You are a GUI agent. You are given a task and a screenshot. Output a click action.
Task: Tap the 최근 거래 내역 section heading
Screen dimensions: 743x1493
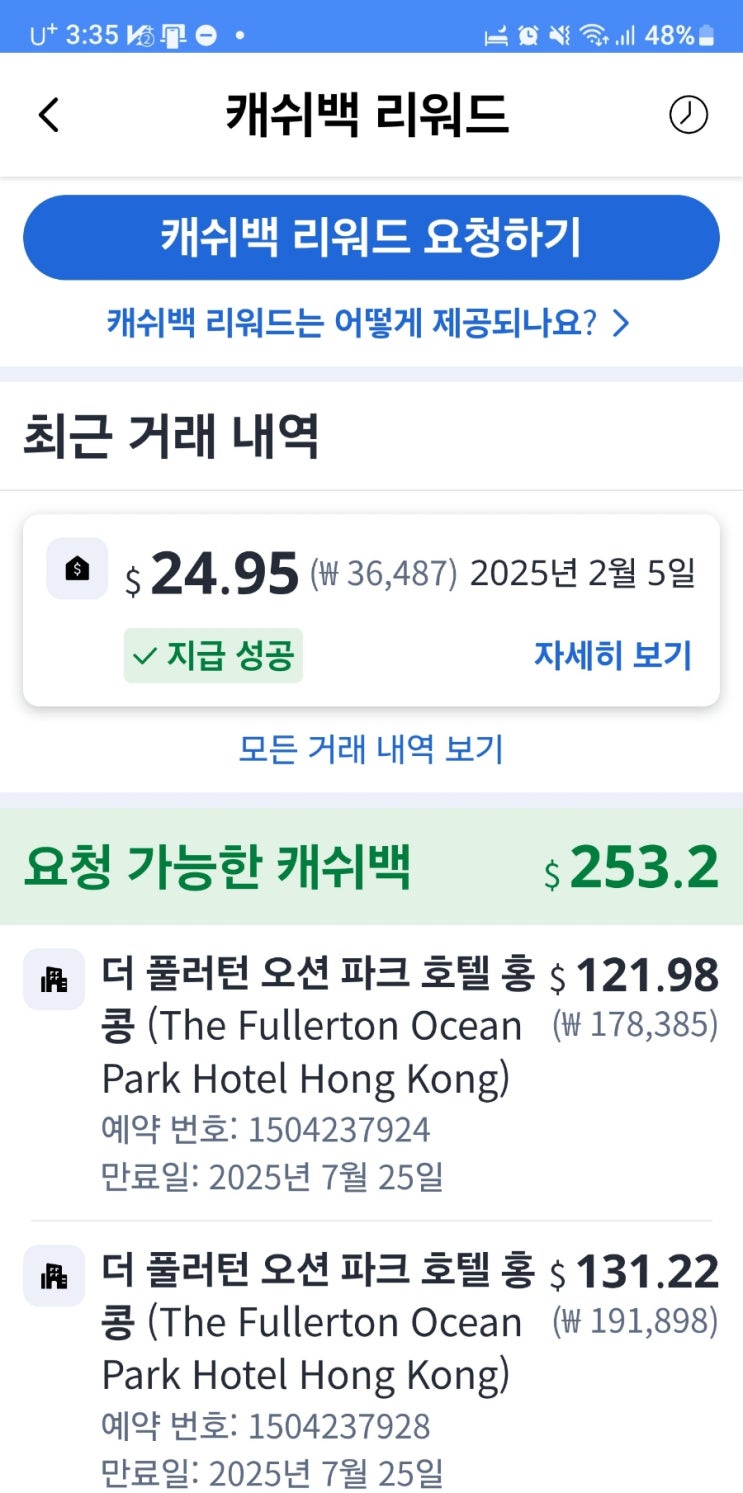pos(171,437)
